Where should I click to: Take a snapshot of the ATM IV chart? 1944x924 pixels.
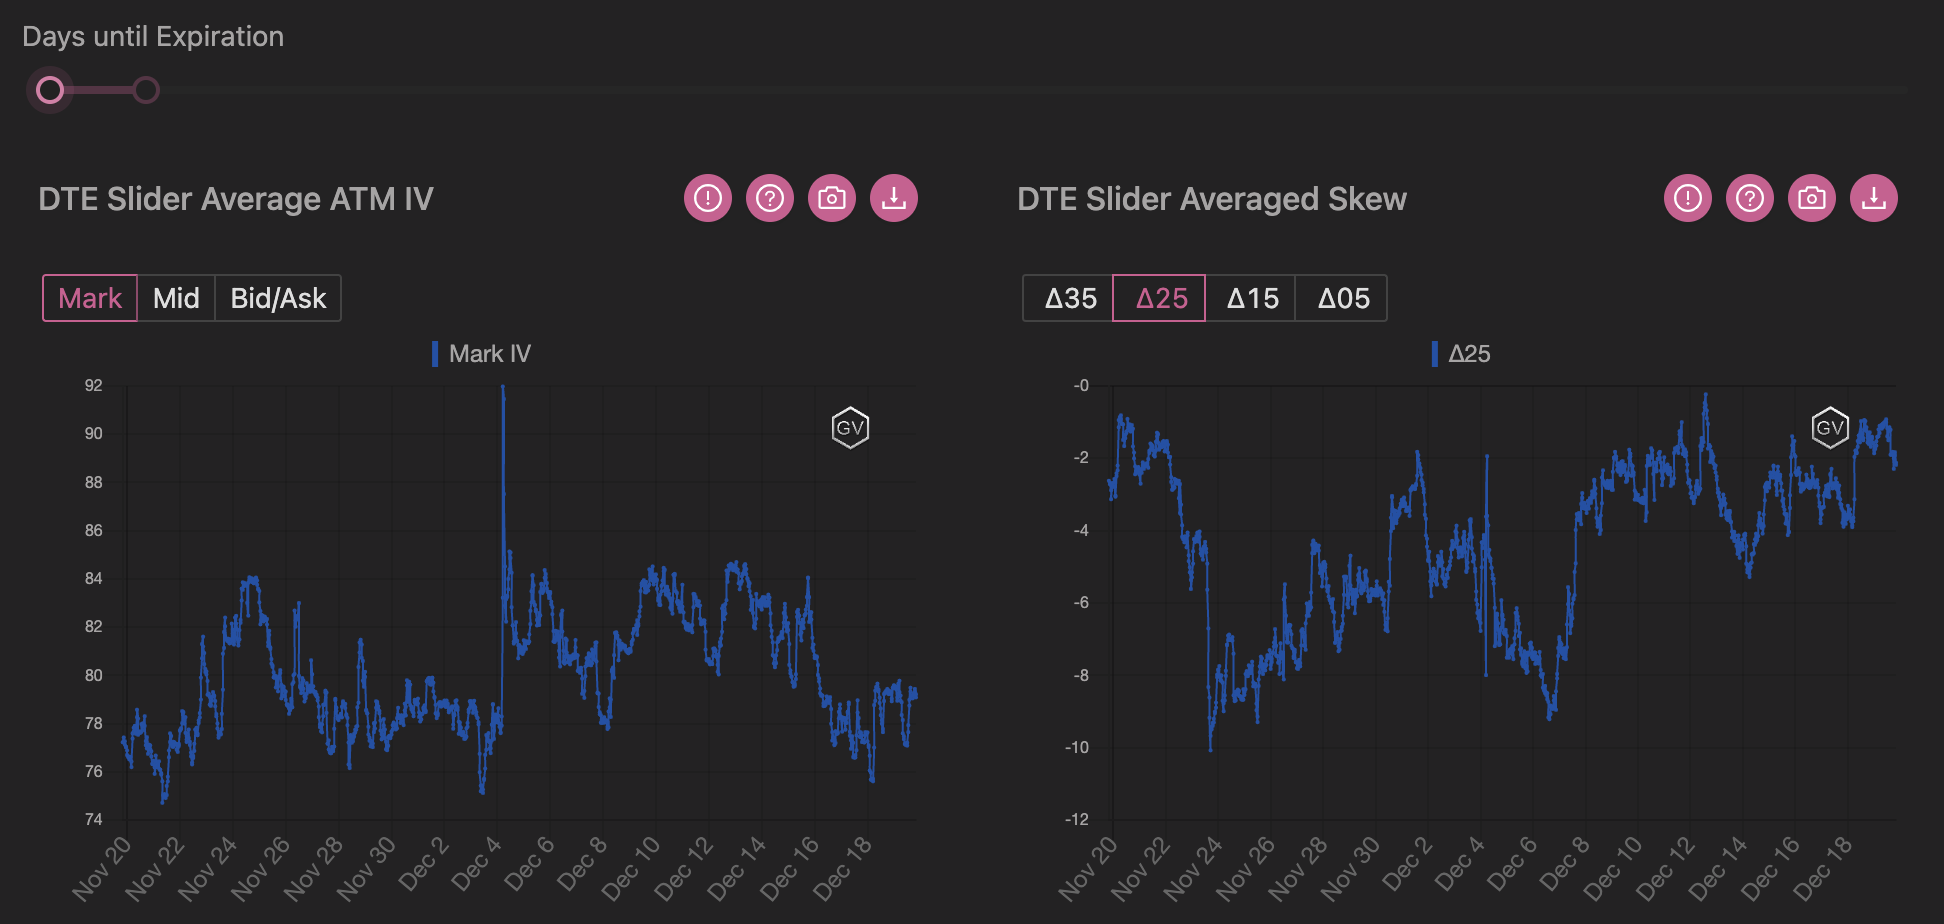click(832, 198)
